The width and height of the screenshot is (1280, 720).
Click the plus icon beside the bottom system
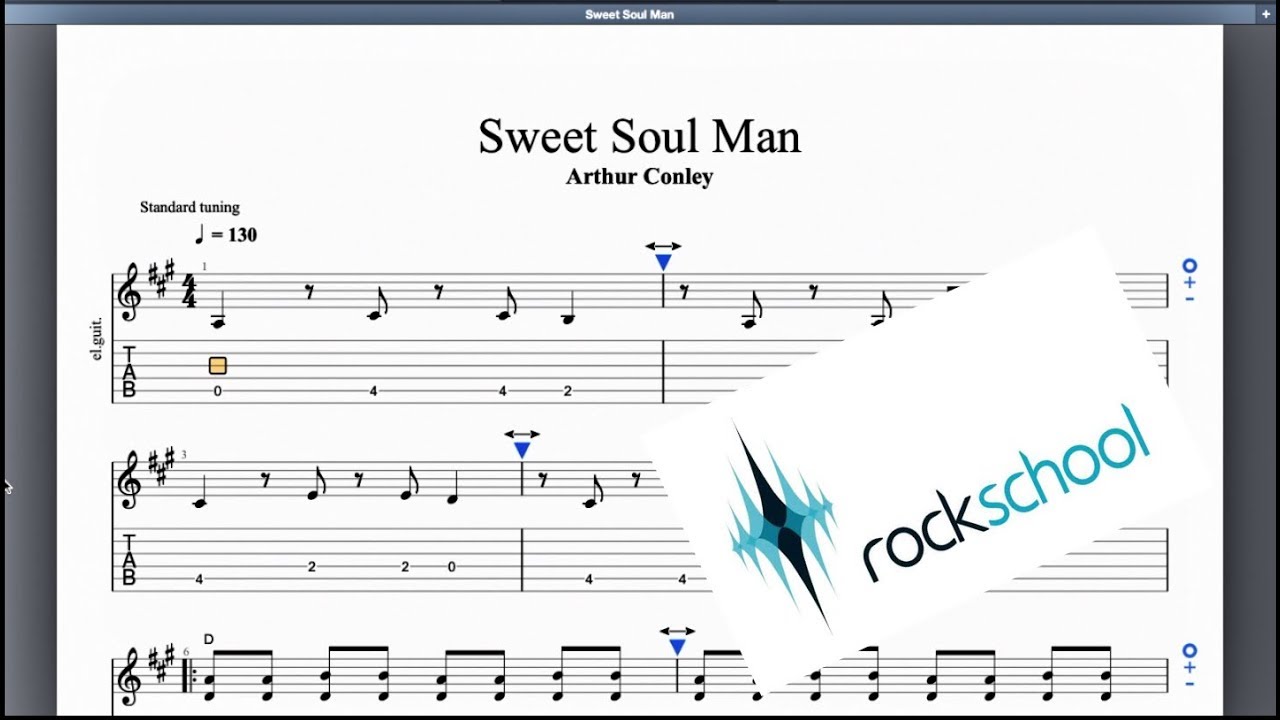(x=1189, y=668)
